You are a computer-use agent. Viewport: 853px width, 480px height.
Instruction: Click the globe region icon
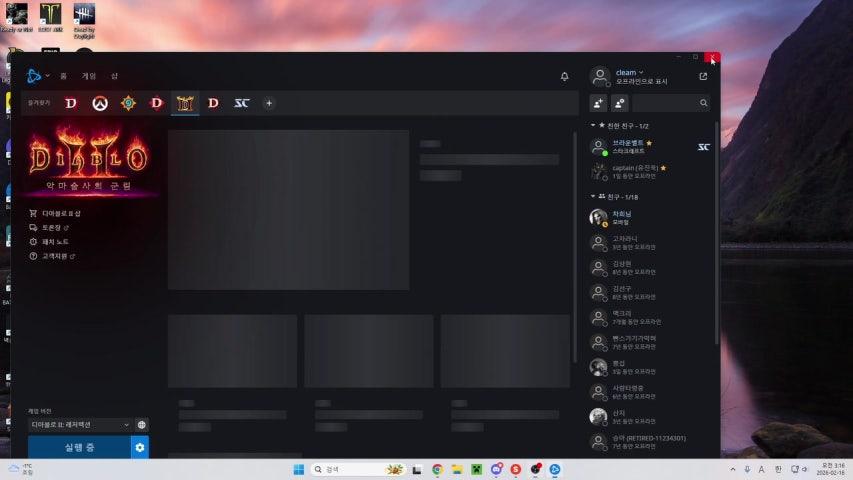[x=141, y=424]
